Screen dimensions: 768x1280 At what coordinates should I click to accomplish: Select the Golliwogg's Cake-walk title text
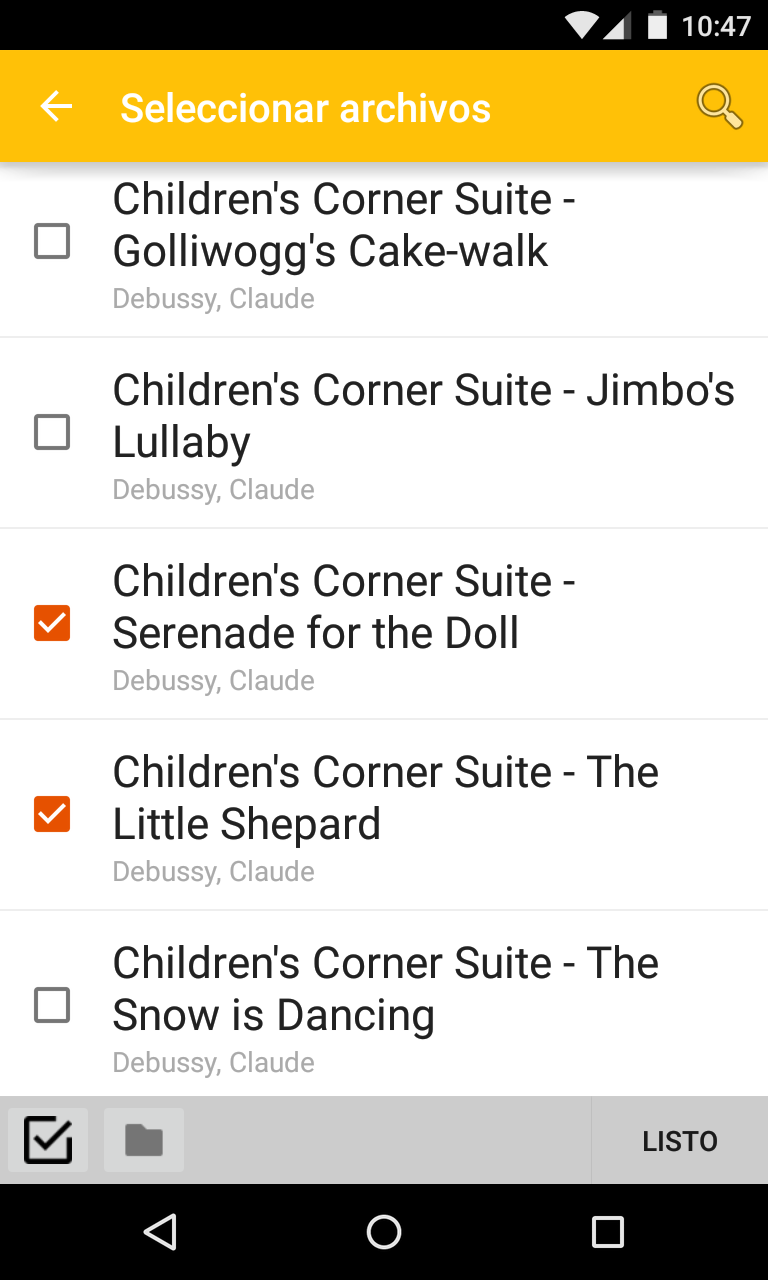(344, 225)
